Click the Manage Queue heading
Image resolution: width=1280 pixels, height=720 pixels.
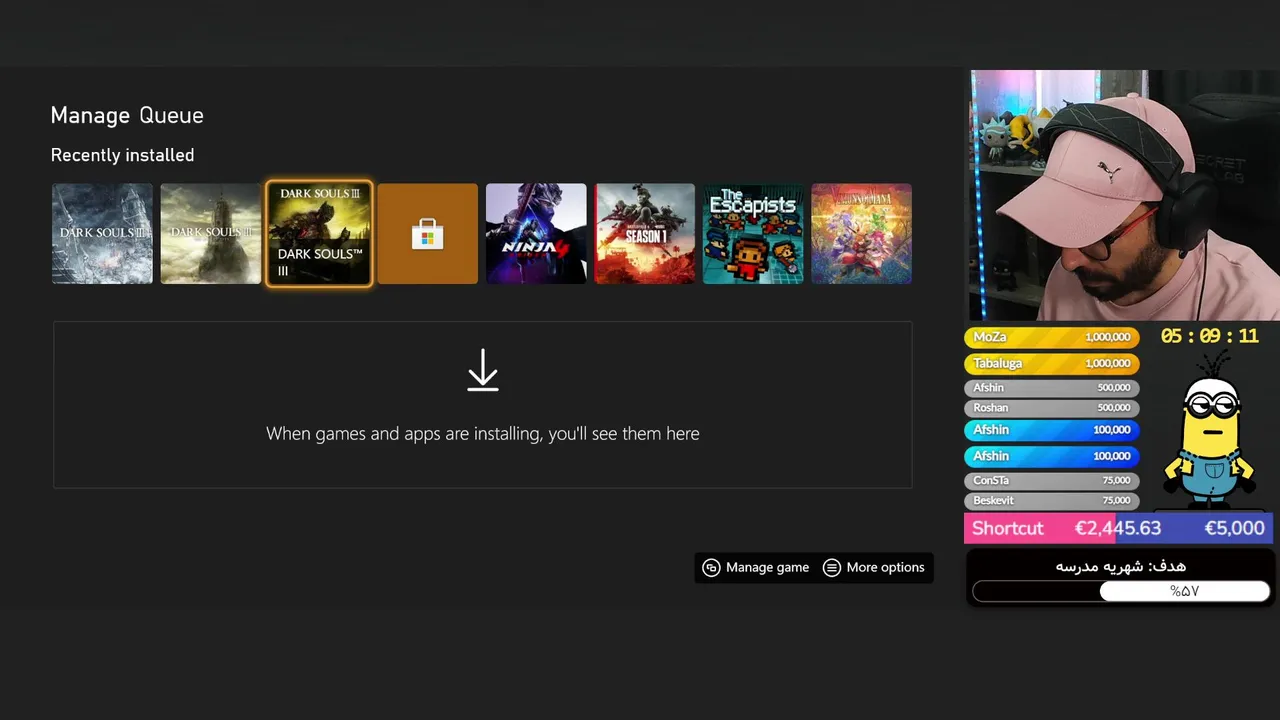127,115
